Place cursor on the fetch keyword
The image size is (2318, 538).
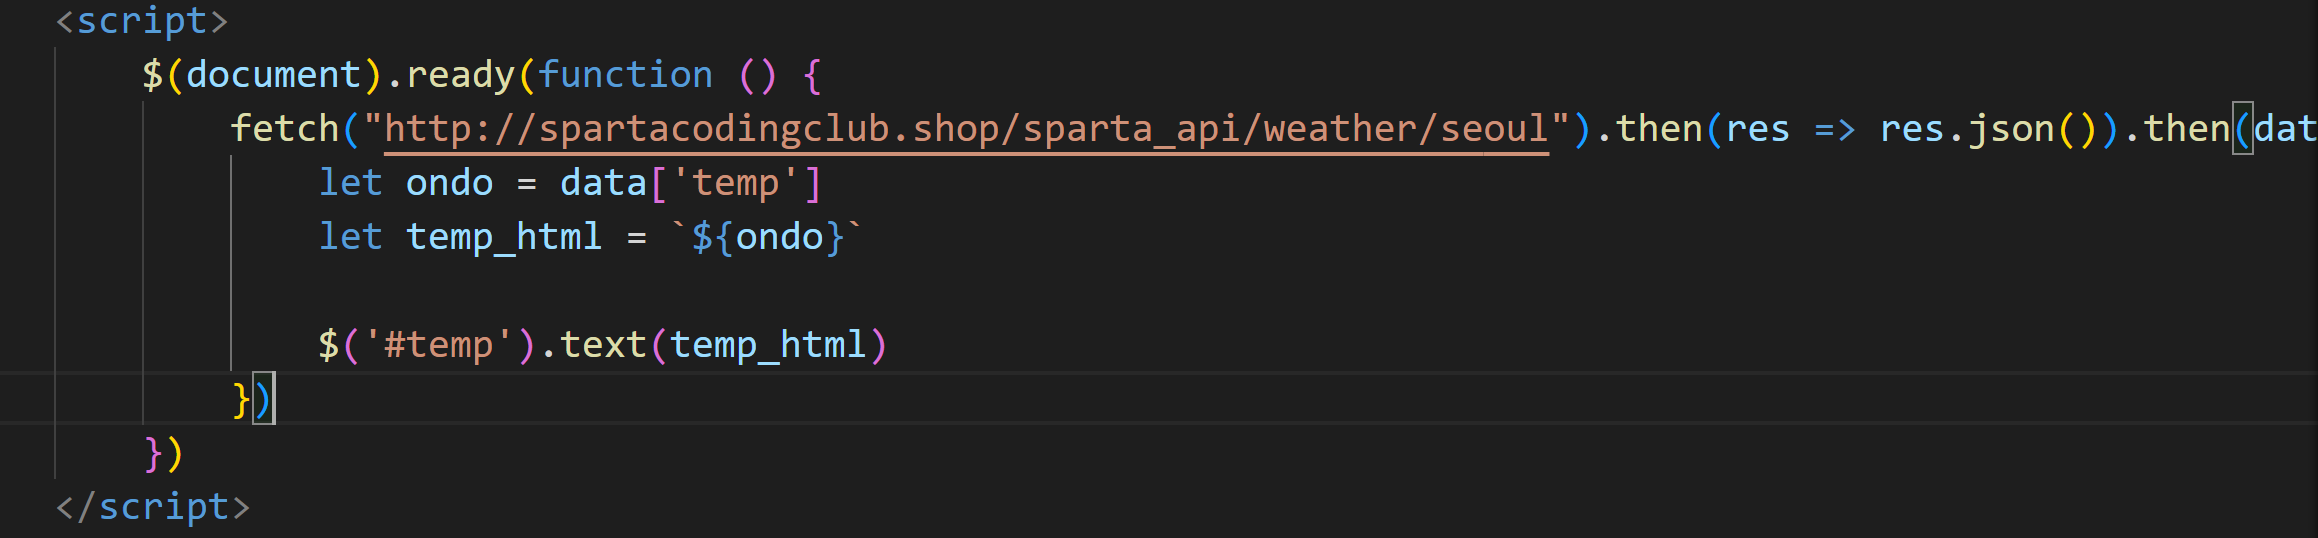(x=285, y=129)
